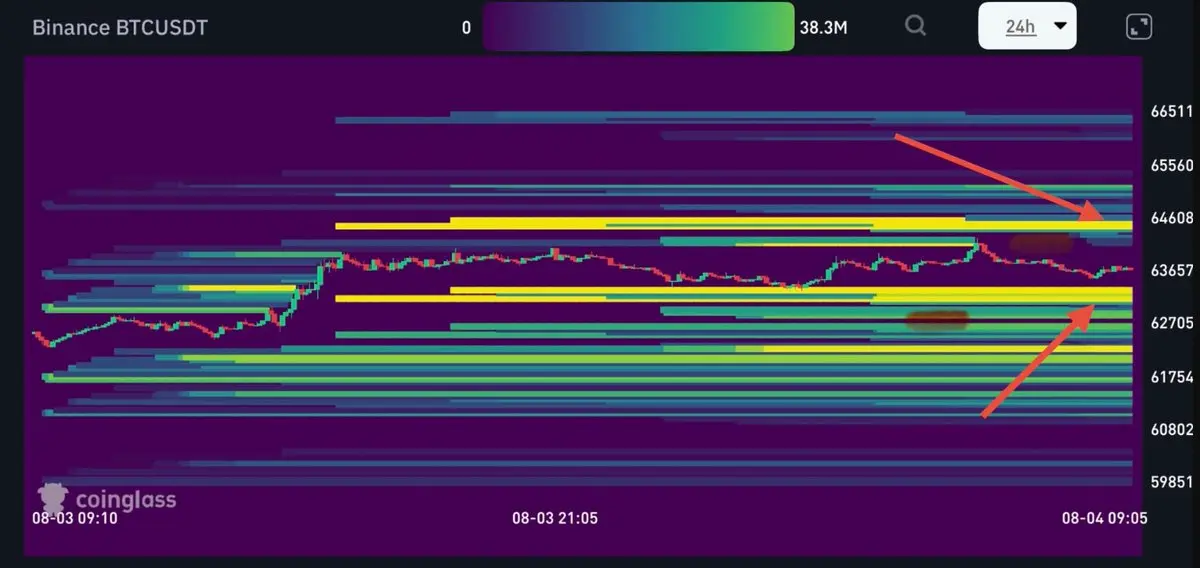Click the 38.3M scale maximum label
Screen dimensions: 1200x568
[823, 28]
